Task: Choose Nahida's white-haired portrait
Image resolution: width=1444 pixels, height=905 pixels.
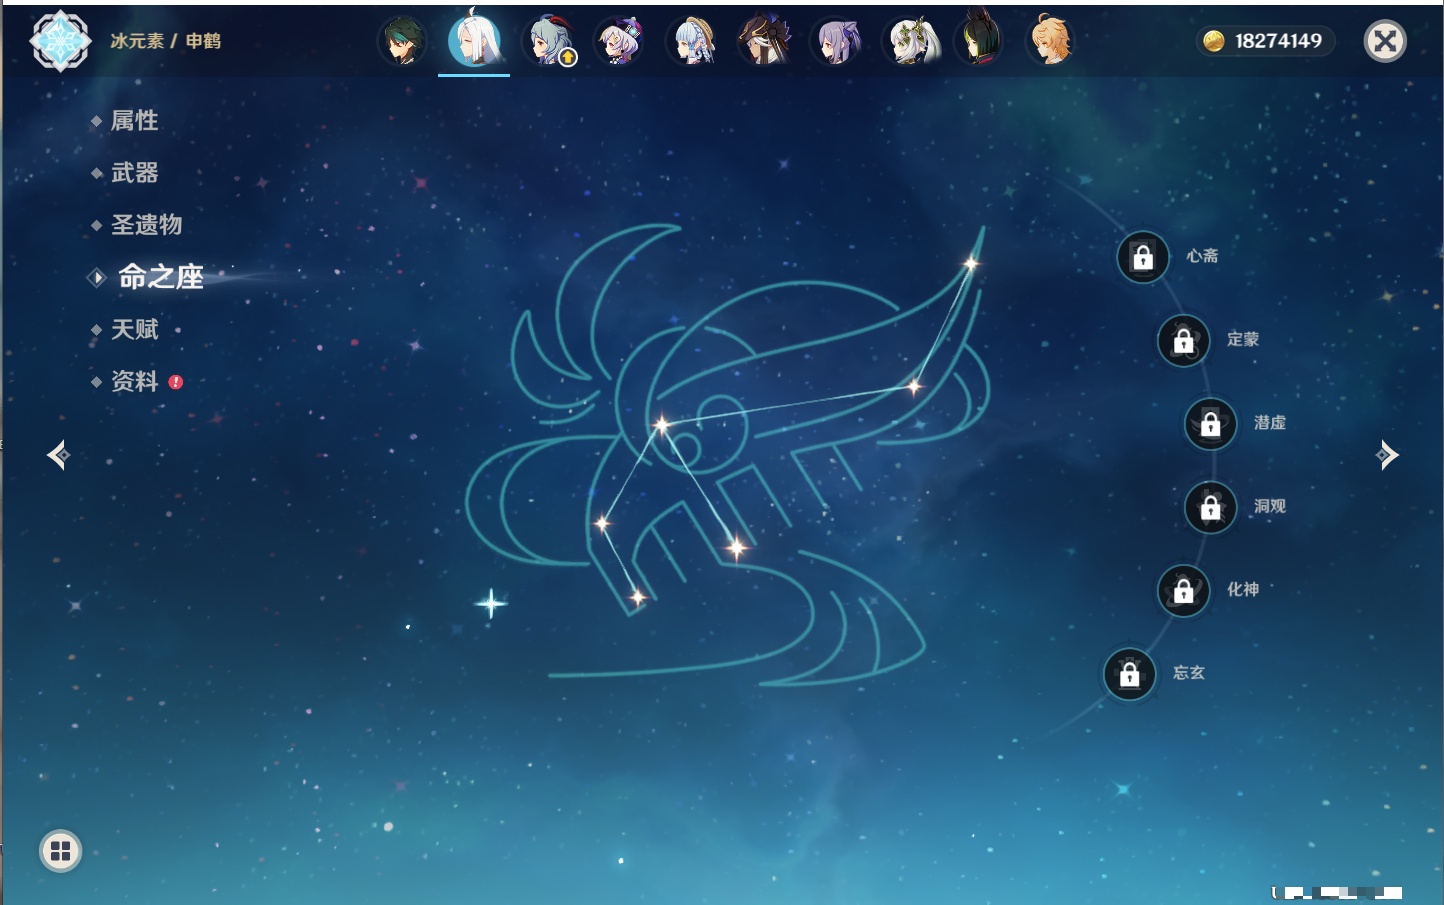Action: (x=911, y=41)
